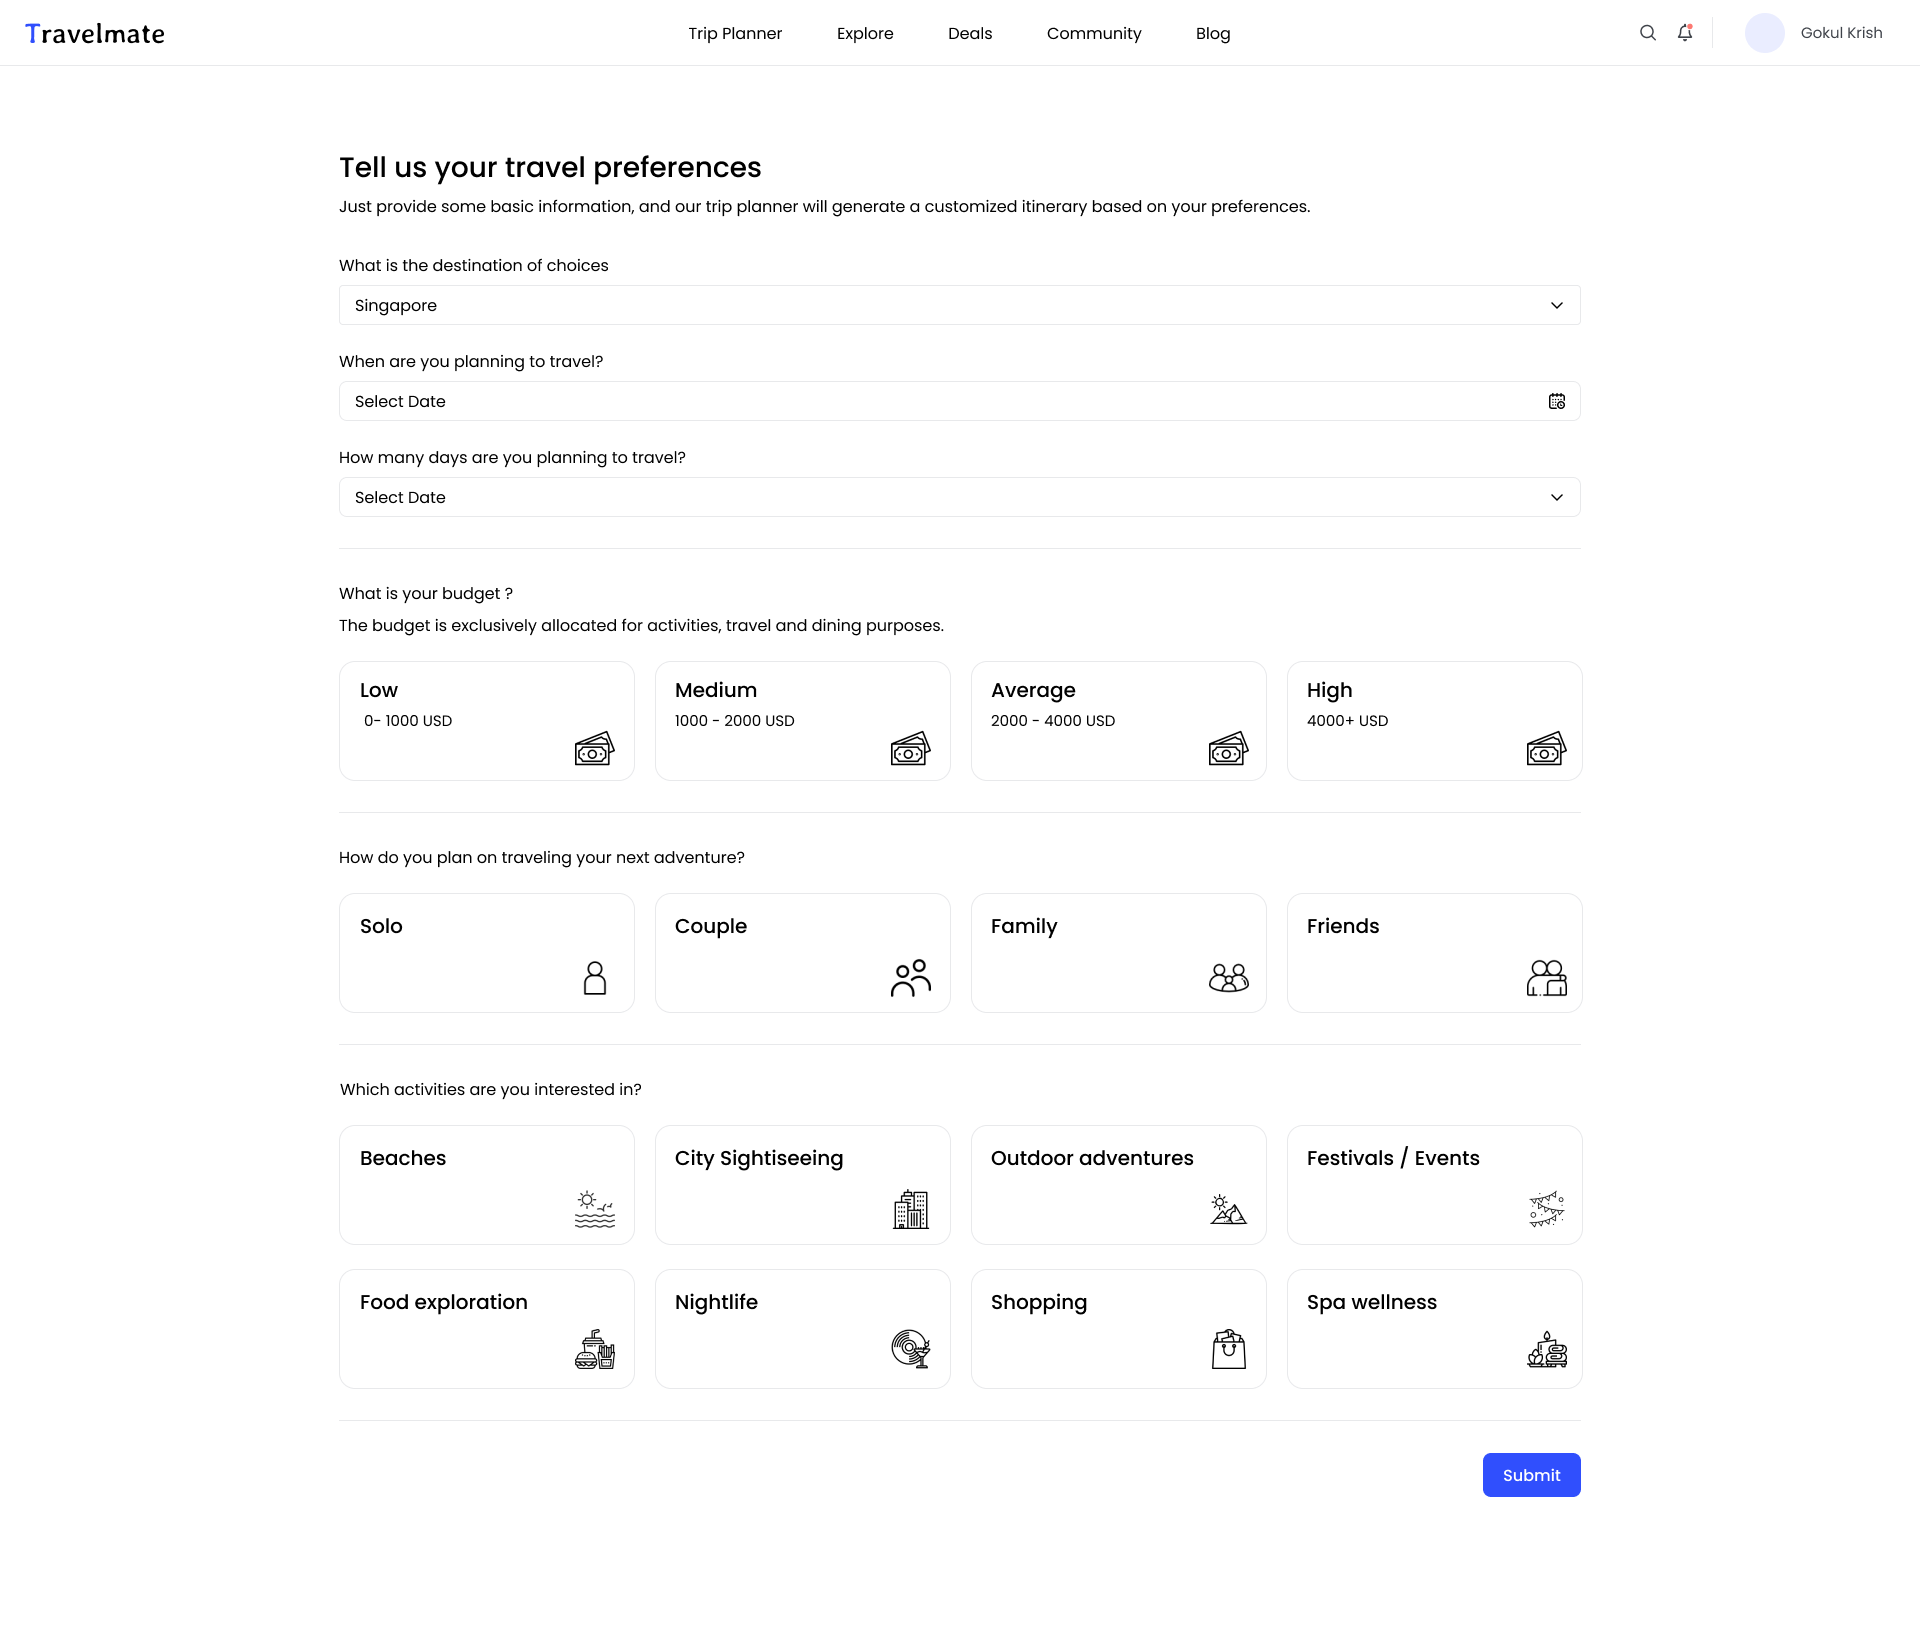Click the Travelmate logo link
Screen dimensions: 1920x1643
click(95, 34)
